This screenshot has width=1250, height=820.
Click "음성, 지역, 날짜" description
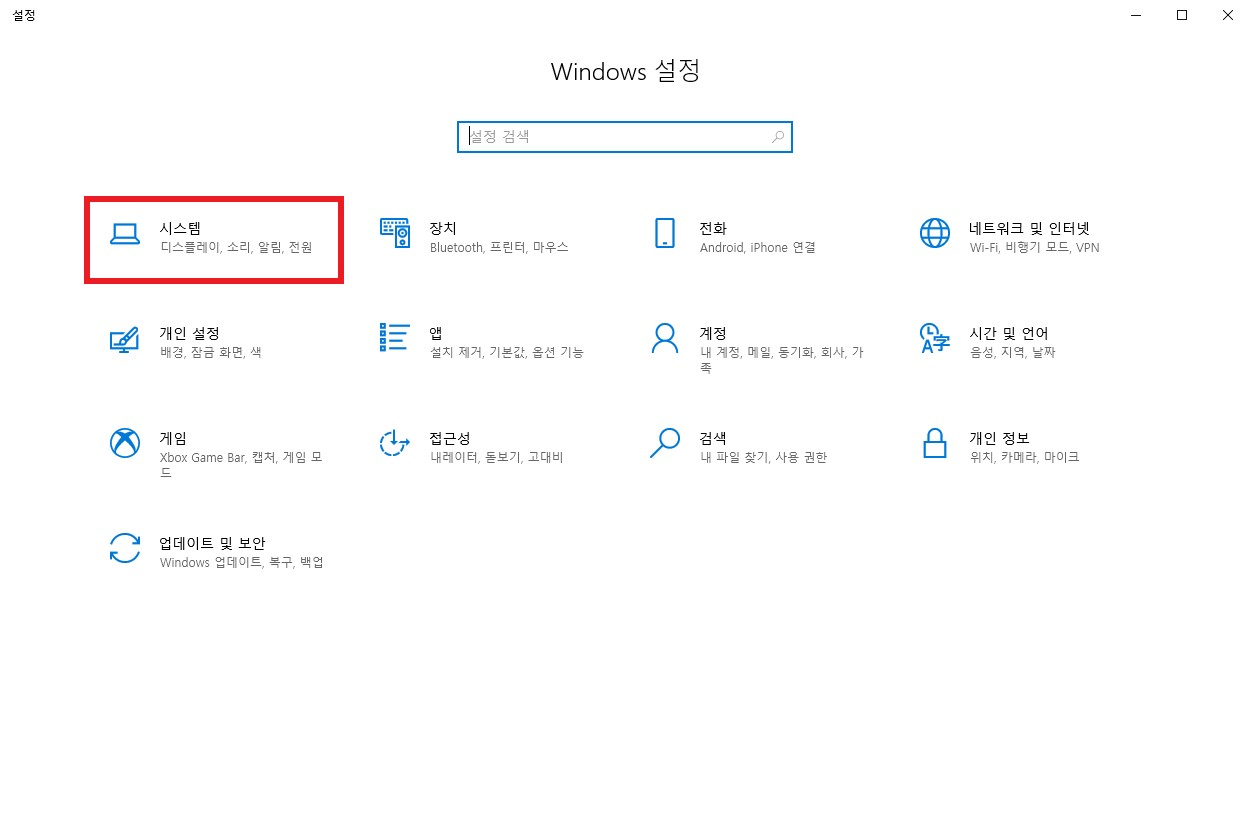[x=1012, y=352]
